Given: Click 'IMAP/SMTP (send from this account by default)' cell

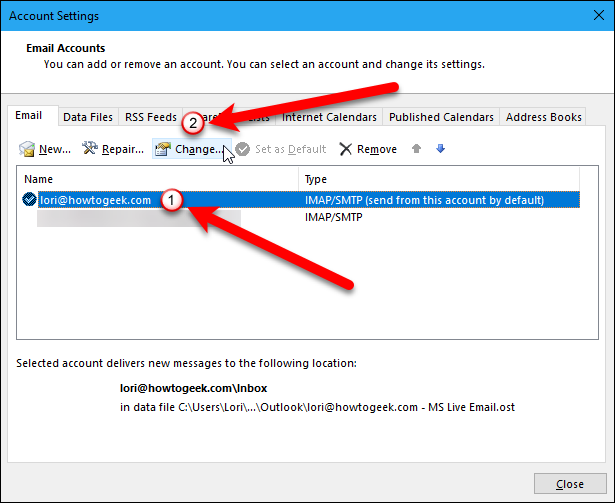Looking at the screenshot, I should [x=424, y=200].
